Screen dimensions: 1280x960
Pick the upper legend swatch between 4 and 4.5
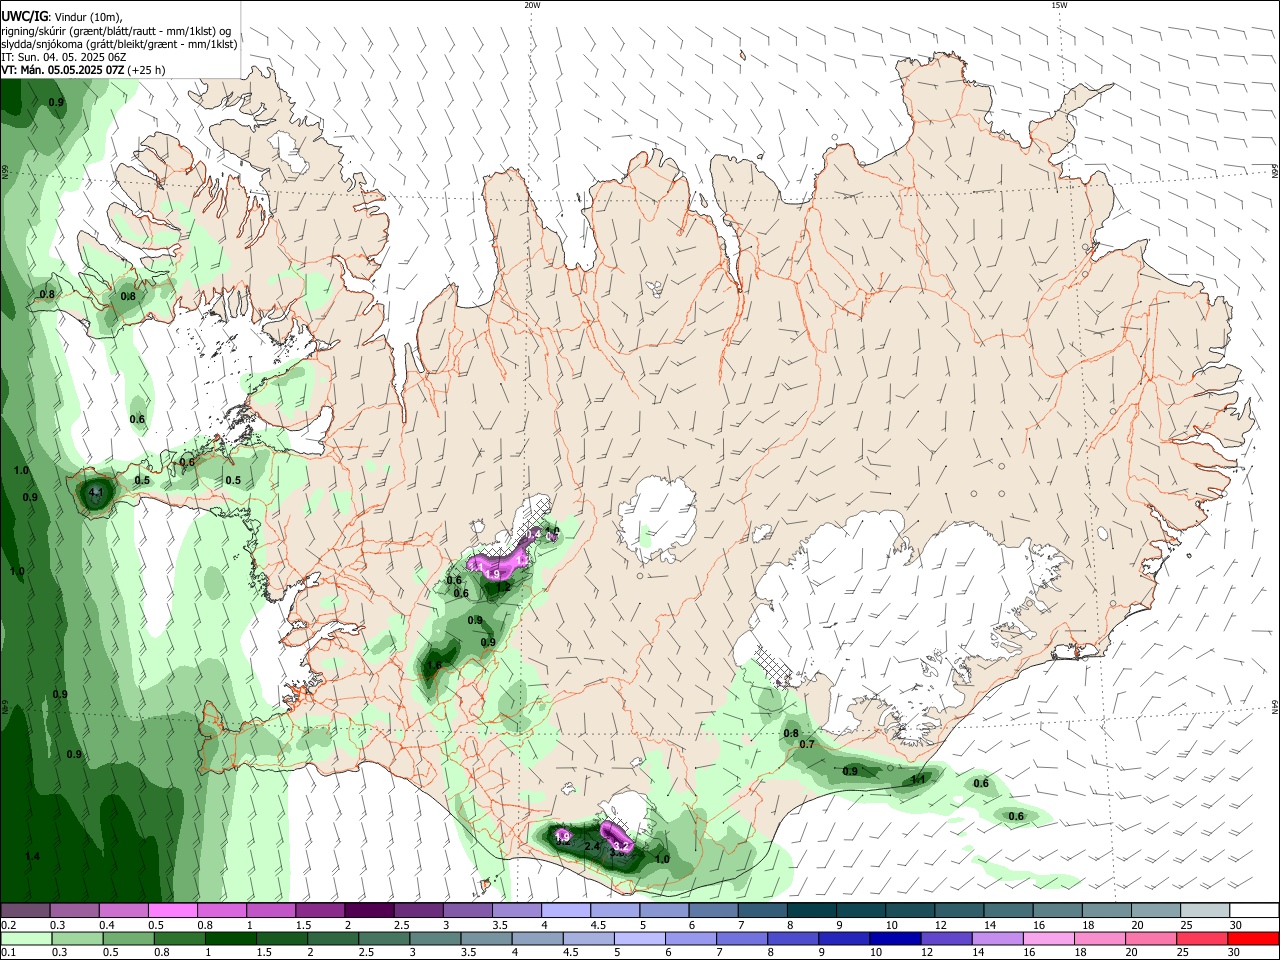tap(566, 910)
